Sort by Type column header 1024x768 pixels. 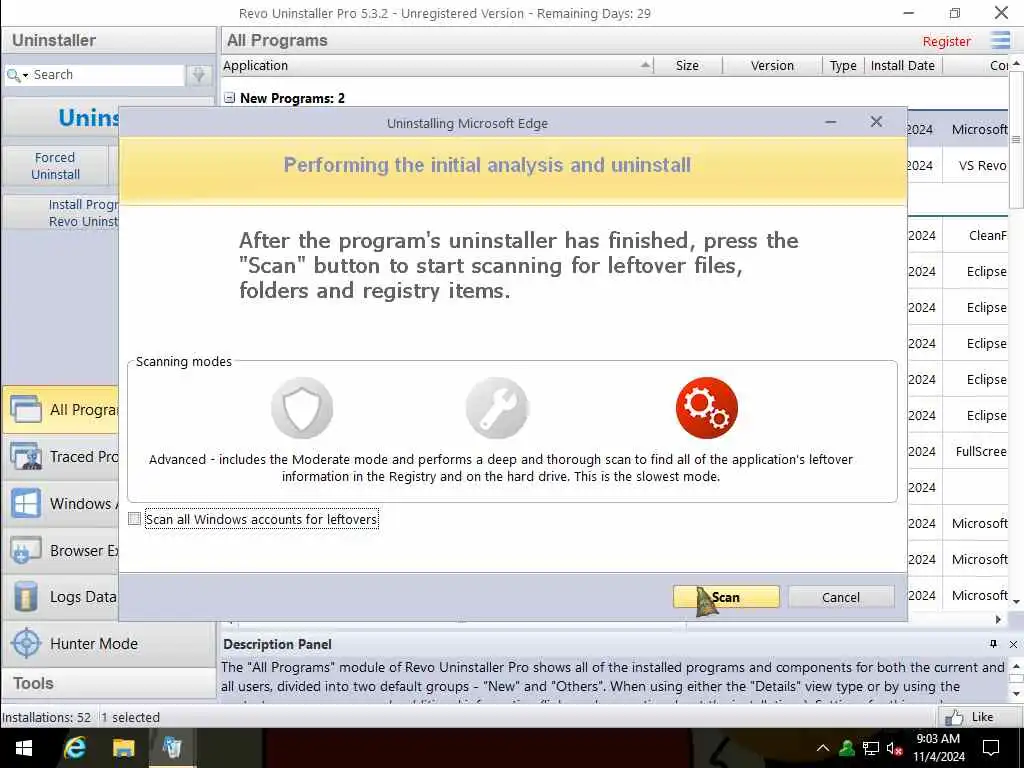(842, 65)
